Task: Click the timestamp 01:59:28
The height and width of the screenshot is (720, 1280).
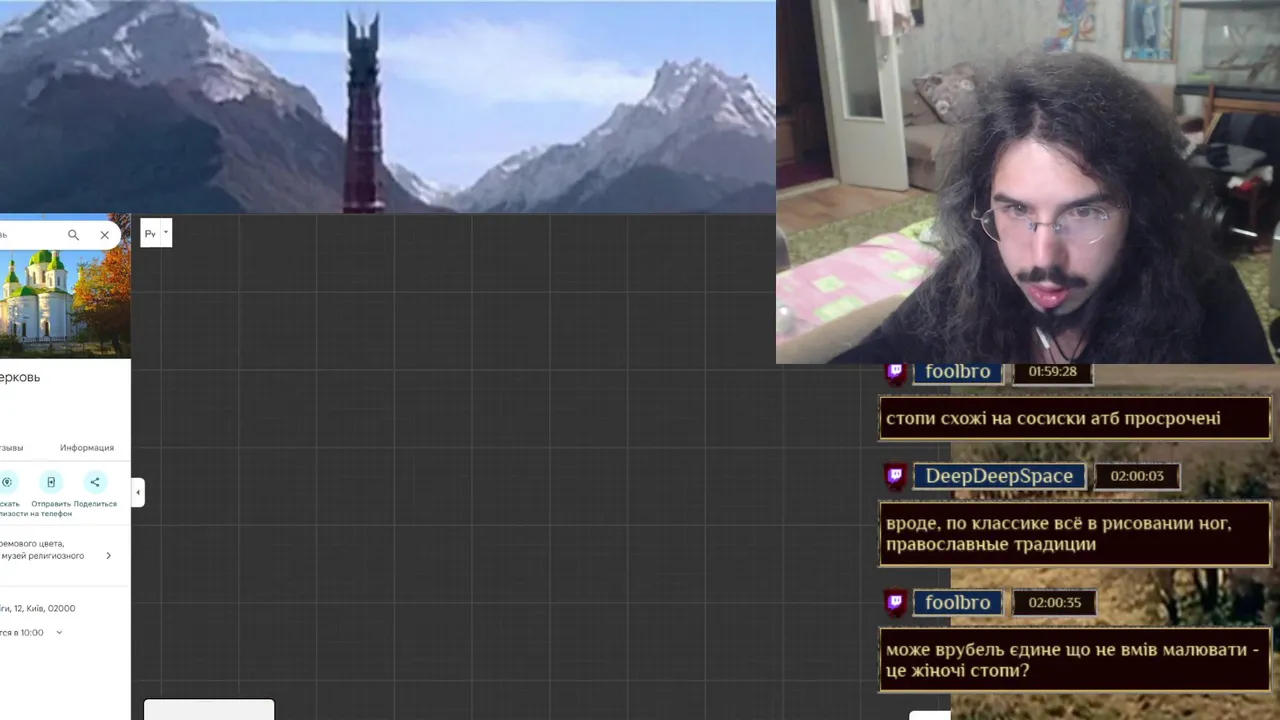Action: (x=1053, y=372)
